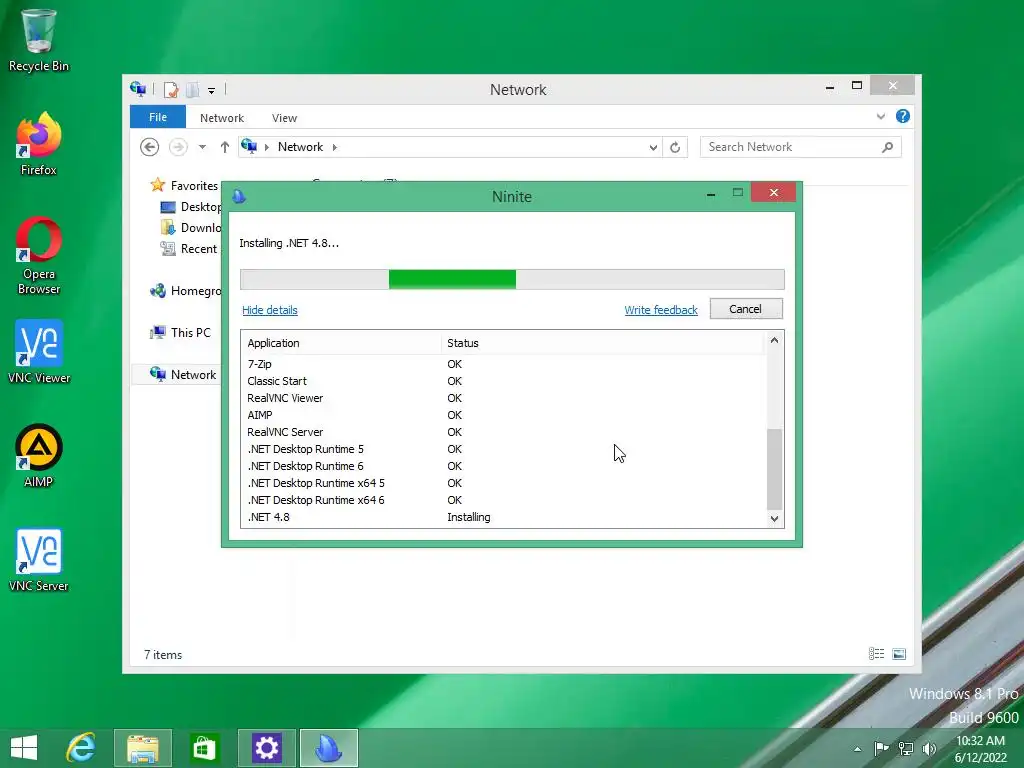Viewport: 1024px width, 768px height.
Task: Open the recent locations dropdown arrow
Action: (202, 147)
